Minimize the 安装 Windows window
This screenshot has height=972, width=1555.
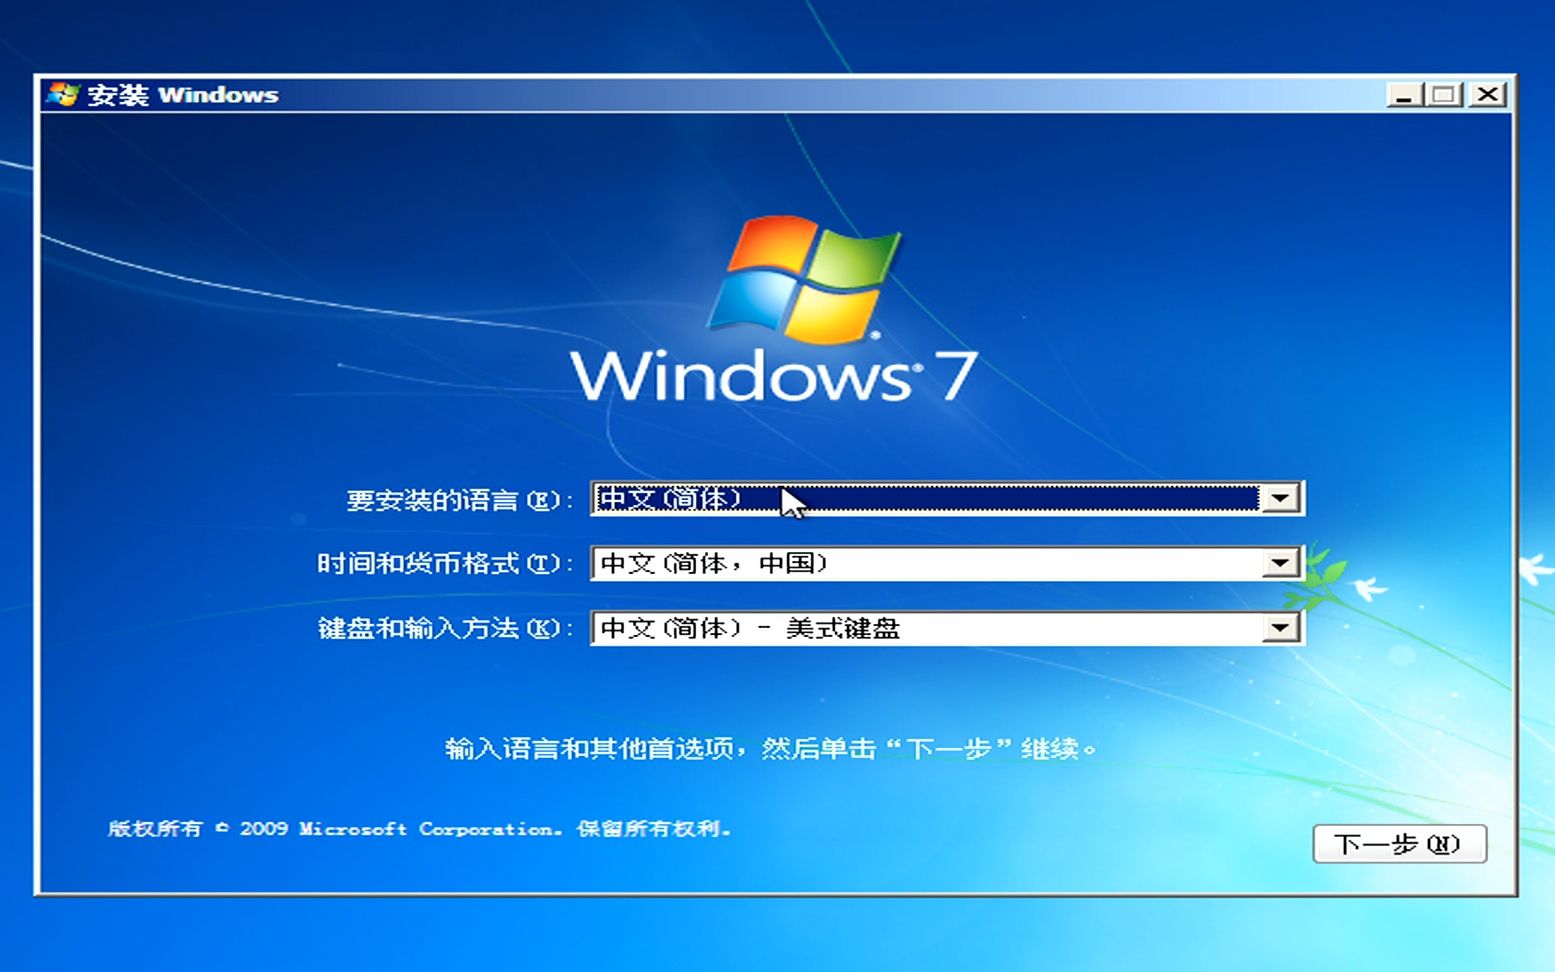(x=1405, y=95)
